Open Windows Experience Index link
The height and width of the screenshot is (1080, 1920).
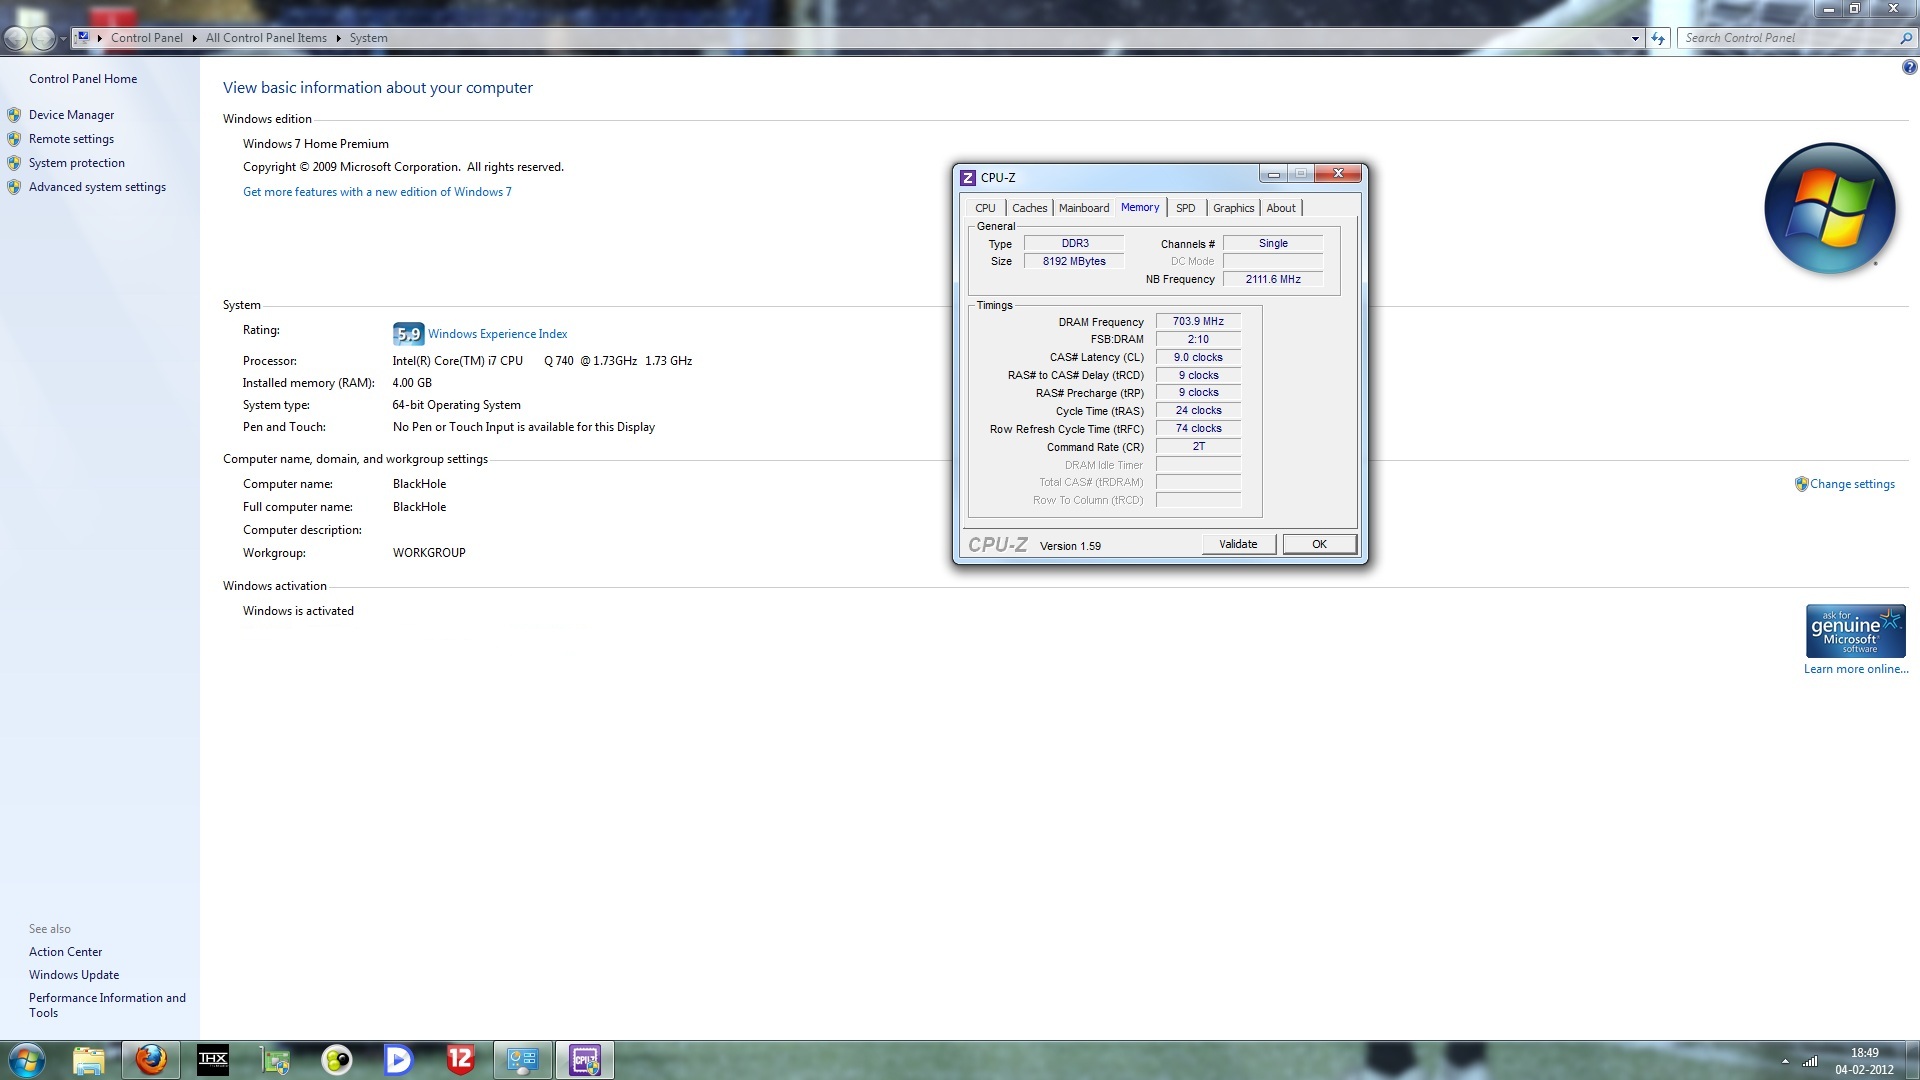tap(497, 334)
